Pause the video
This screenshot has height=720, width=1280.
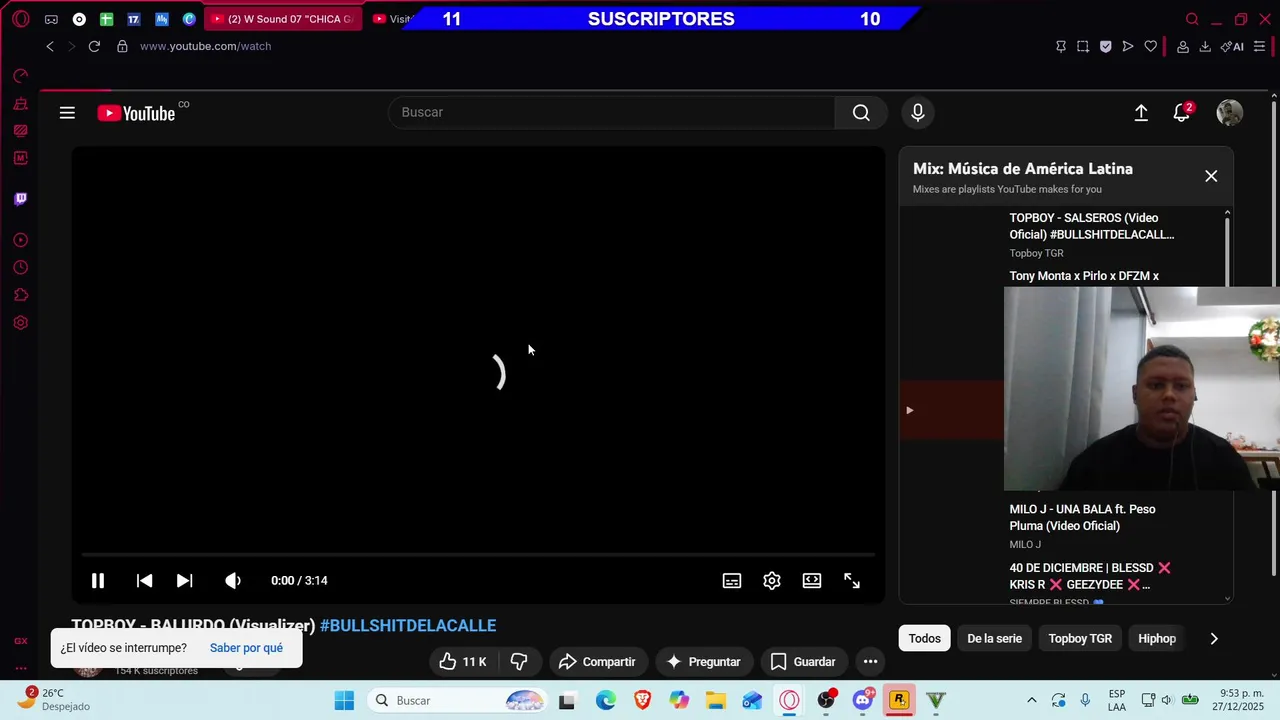(x=98, y=581)
